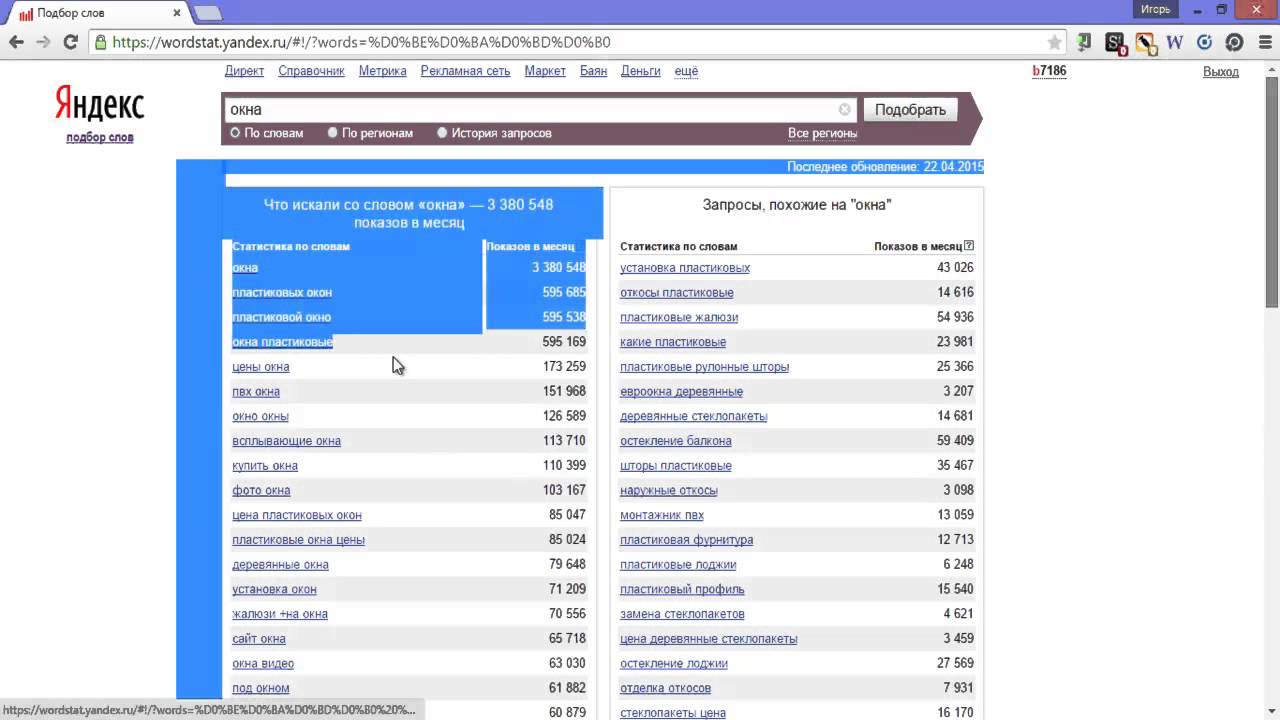Open the установка окон query link
The height and width of the screenshot is (720, 1280).
pyautogui.click(x=274, y=589)
